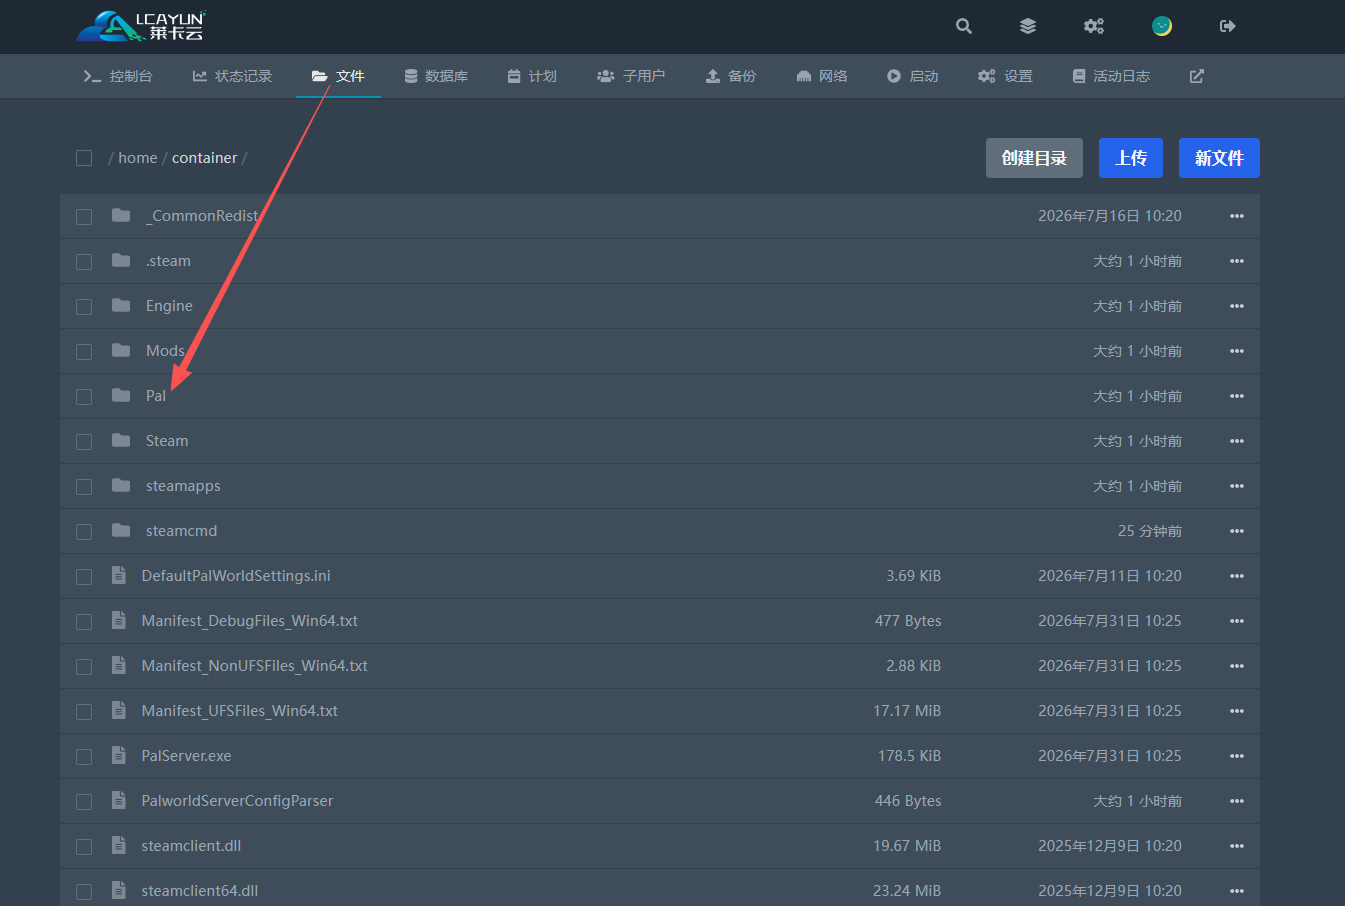Open the options menu for PalworldServerConfigParser
The image size is (1345, 906).
pos(1237,801)
